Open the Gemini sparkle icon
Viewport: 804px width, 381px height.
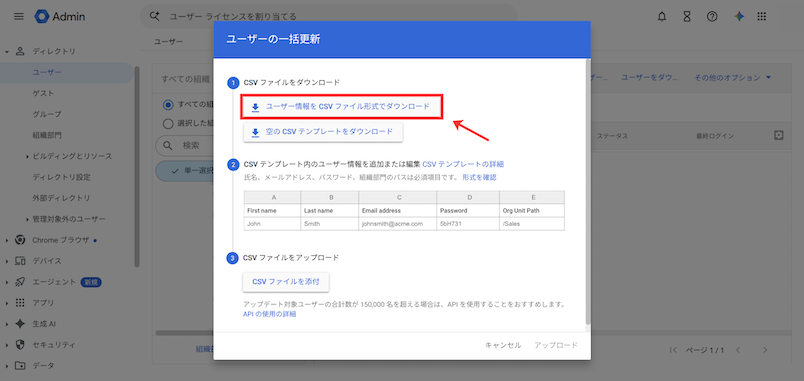(x=738, y=16)
